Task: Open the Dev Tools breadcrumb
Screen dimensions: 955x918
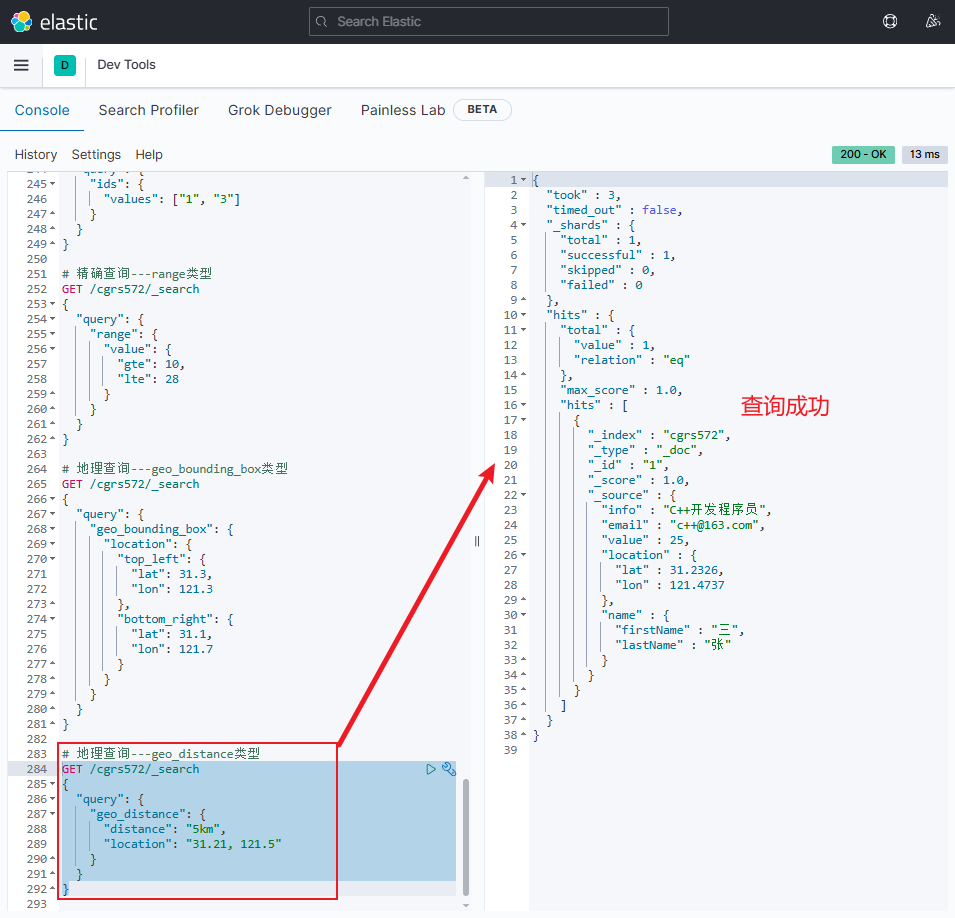Action: tap(127, 65)
